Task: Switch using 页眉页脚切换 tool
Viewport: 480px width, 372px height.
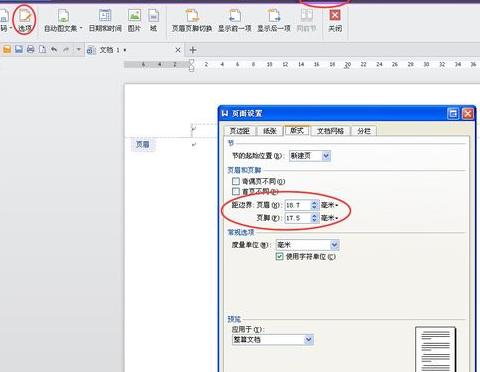Action: pyautogui.click(x=192, y=21)
